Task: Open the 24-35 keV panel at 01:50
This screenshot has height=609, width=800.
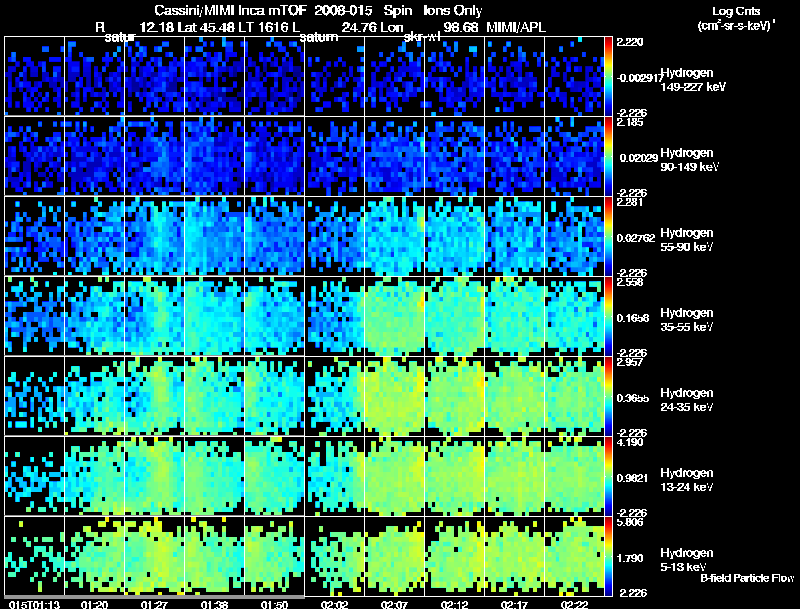Action: coord(274,396)
